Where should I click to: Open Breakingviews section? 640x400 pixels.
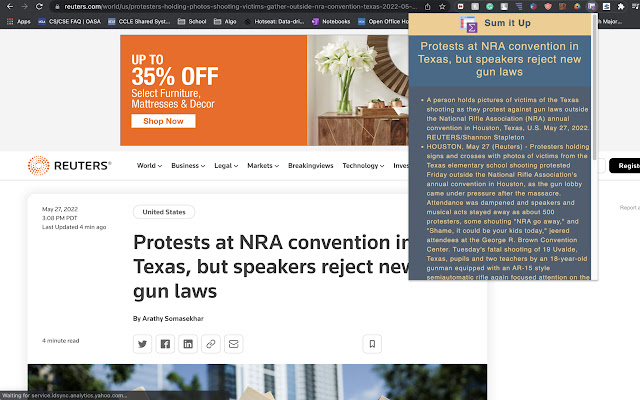click(x=311, y=166)
